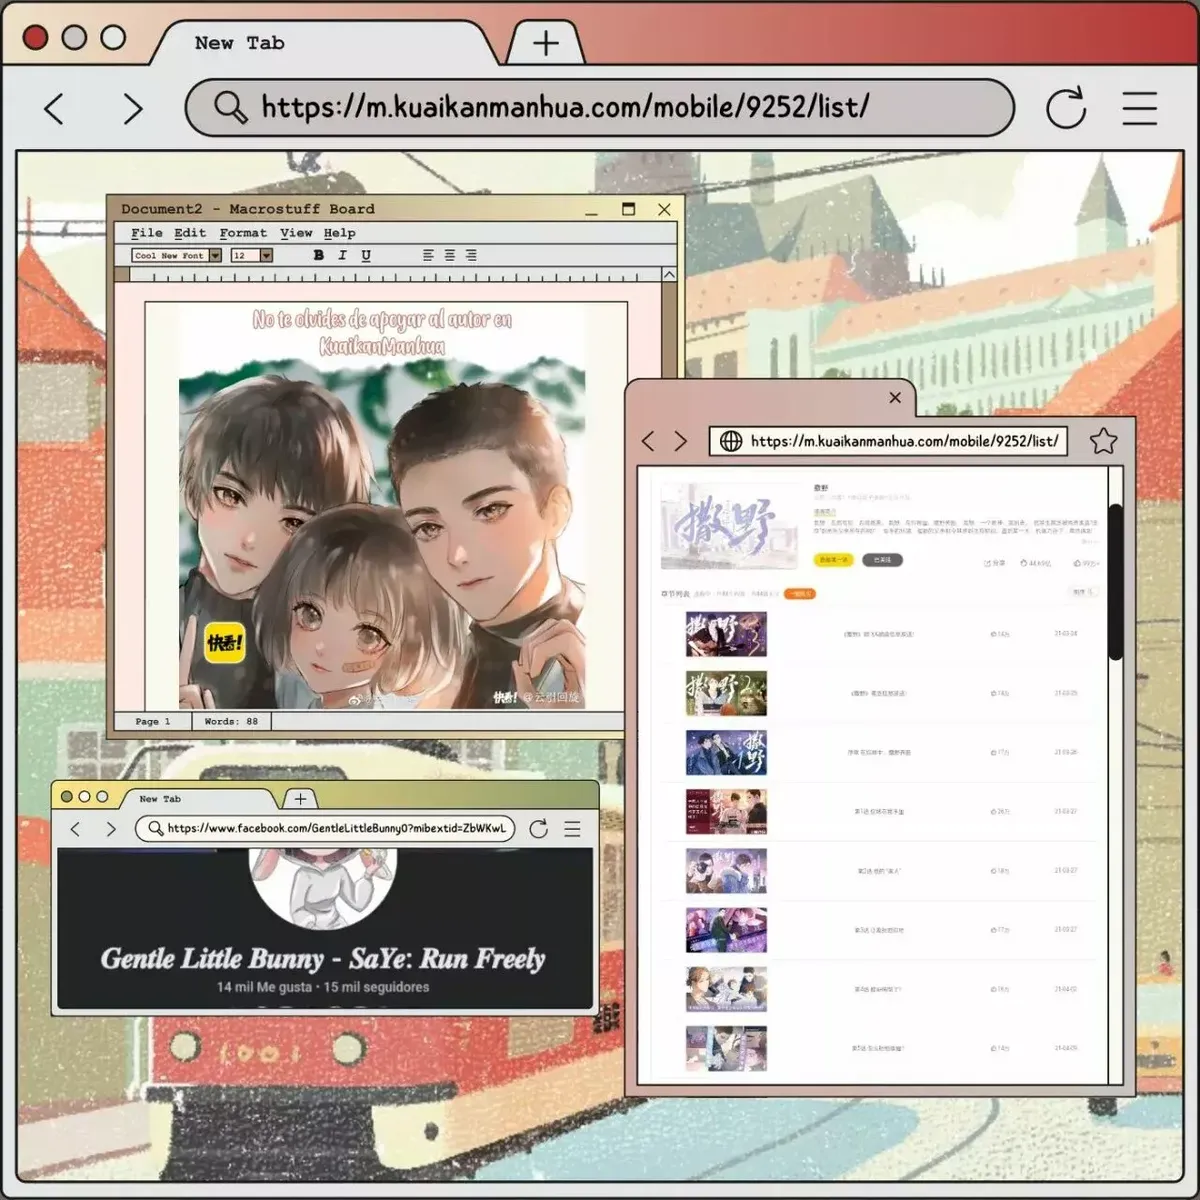
Task: Go forward in the pink popup browser
Action: click(x=681, y=441)
